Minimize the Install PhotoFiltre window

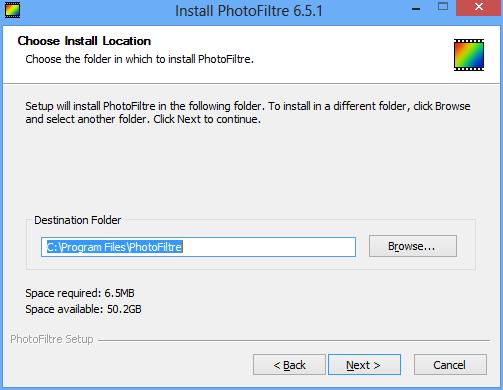pyautogui.click(x=416, y=9)
